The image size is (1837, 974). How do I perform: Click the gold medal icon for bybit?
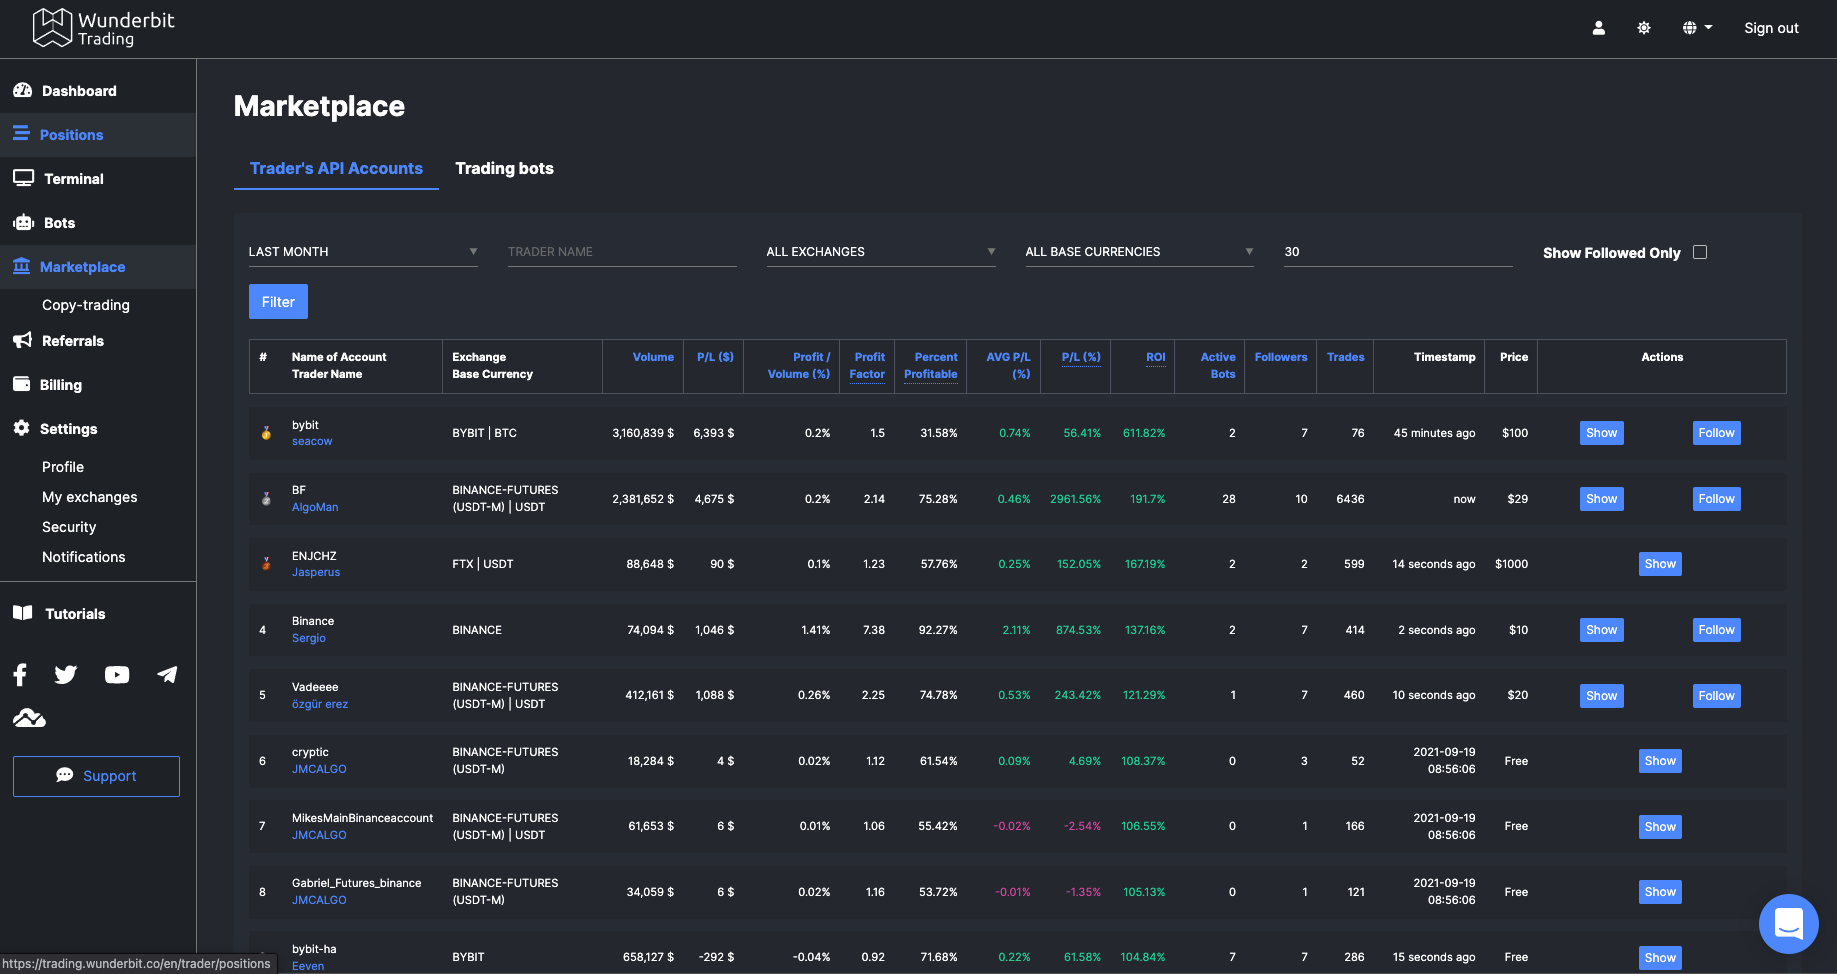coord(266,433)
